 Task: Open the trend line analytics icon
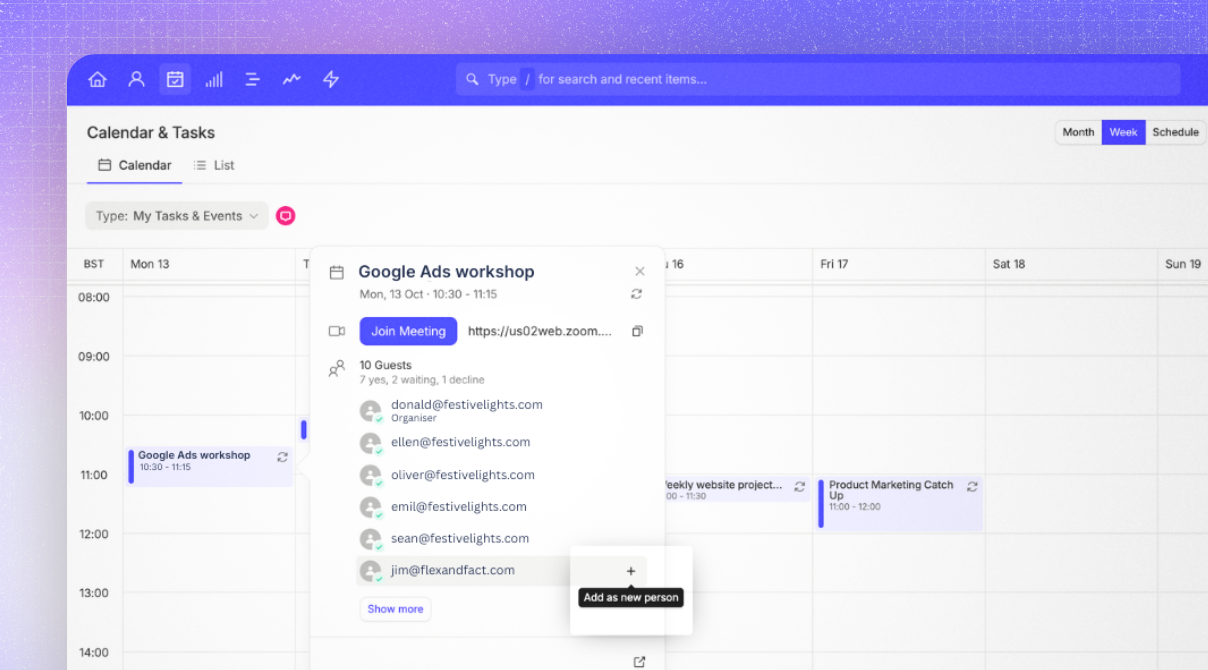tap(291, 79)
